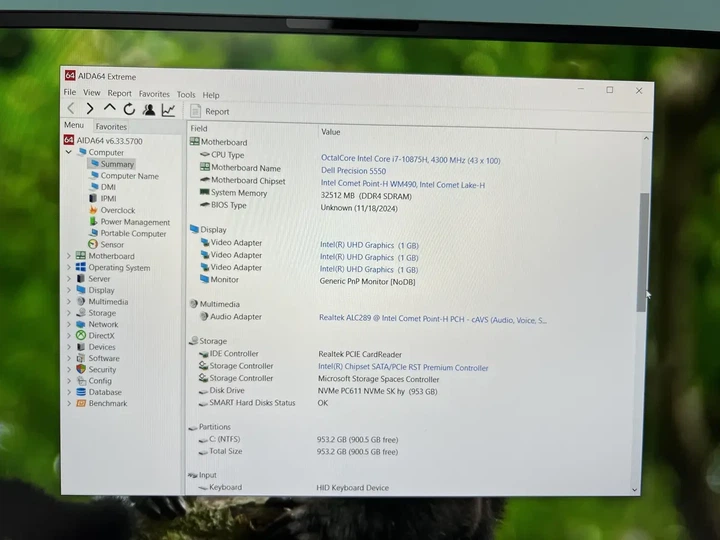Image resolution: width=720 pixels, height=540 pixels.
Task: Click the DirectX Xbox icon
Action: pyautogui.click(x=81, y=336)
